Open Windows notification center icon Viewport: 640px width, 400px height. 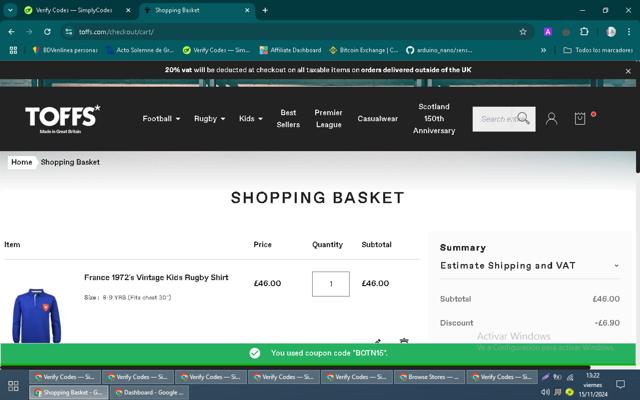pos(620,384)
